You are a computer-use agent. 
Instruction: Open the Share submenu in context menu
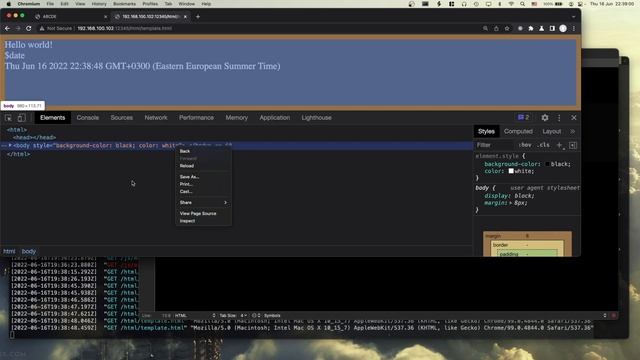click(x=204, y=202)
